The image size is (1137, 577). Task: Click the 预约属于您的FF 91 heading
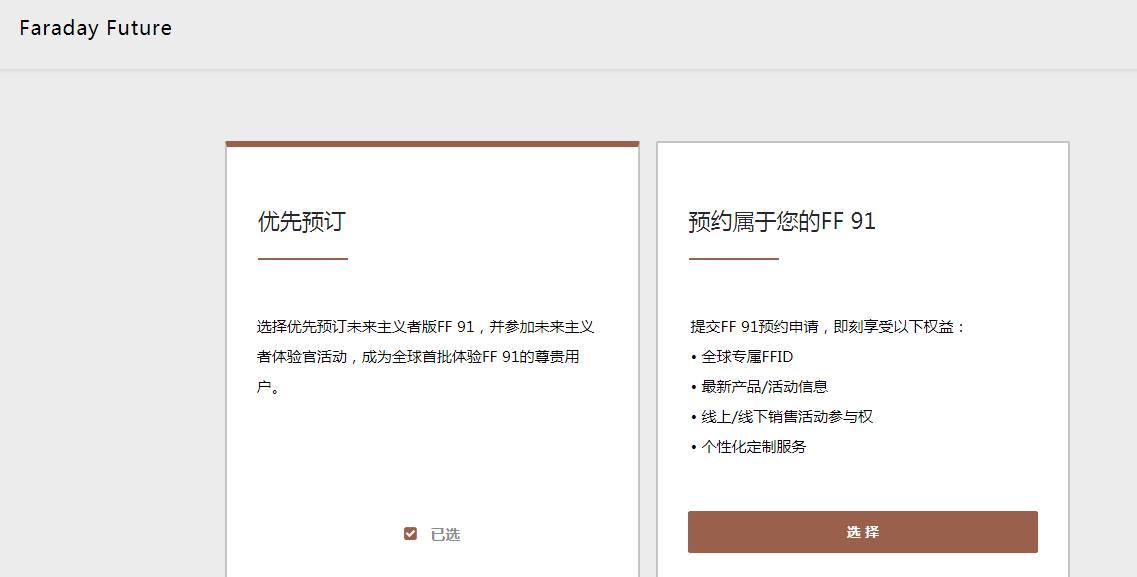(x=782, y=221)
